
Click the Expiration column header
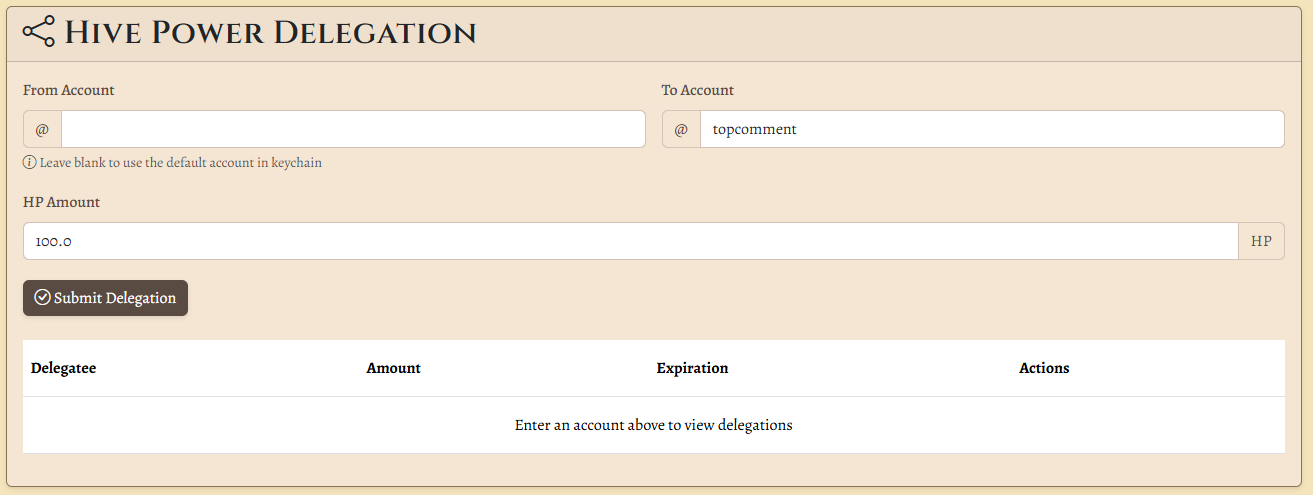(693, 368)
